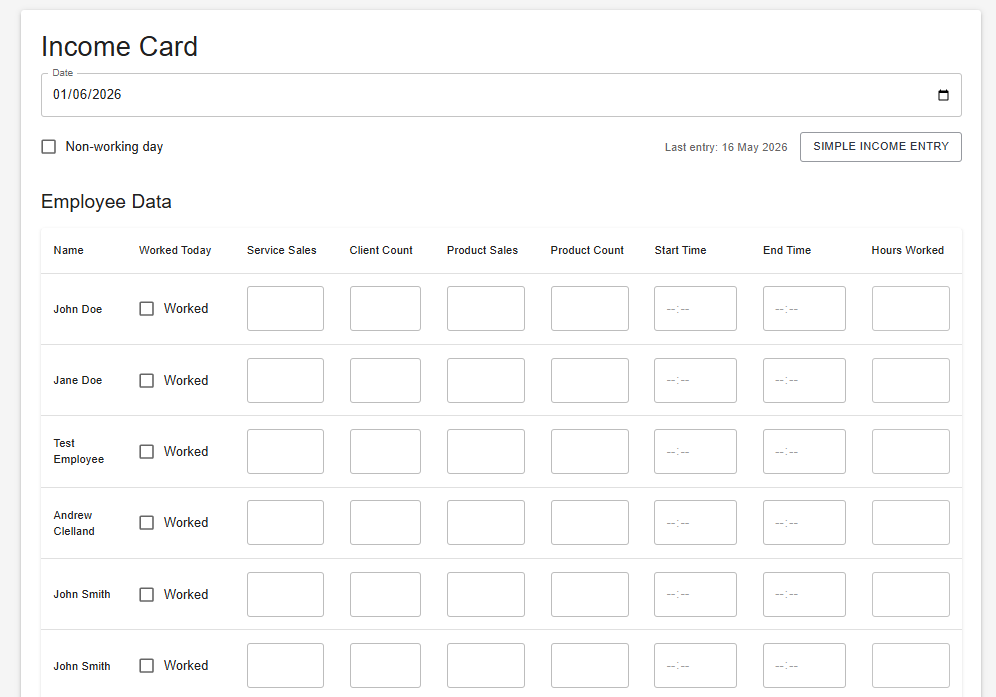Check Worked for Test Employee
The image size is (996, 697).
pyautogui.click(x=147, y=452)
